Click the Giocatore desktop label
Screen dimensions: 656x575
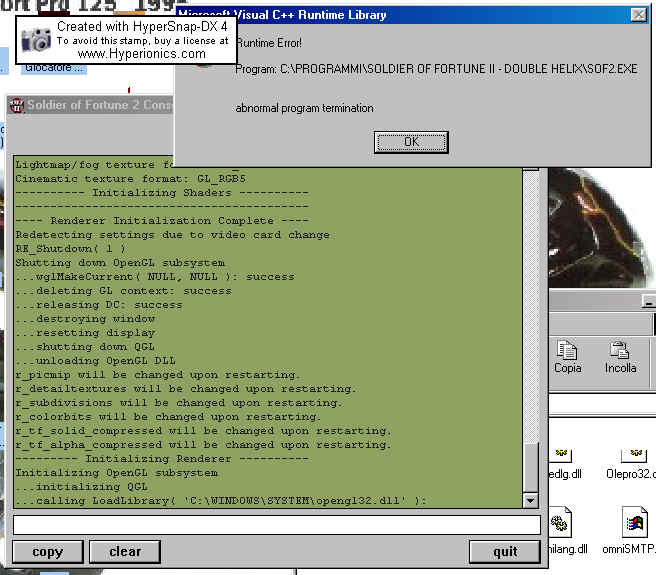pyautogui.click(x=54, y=68)
